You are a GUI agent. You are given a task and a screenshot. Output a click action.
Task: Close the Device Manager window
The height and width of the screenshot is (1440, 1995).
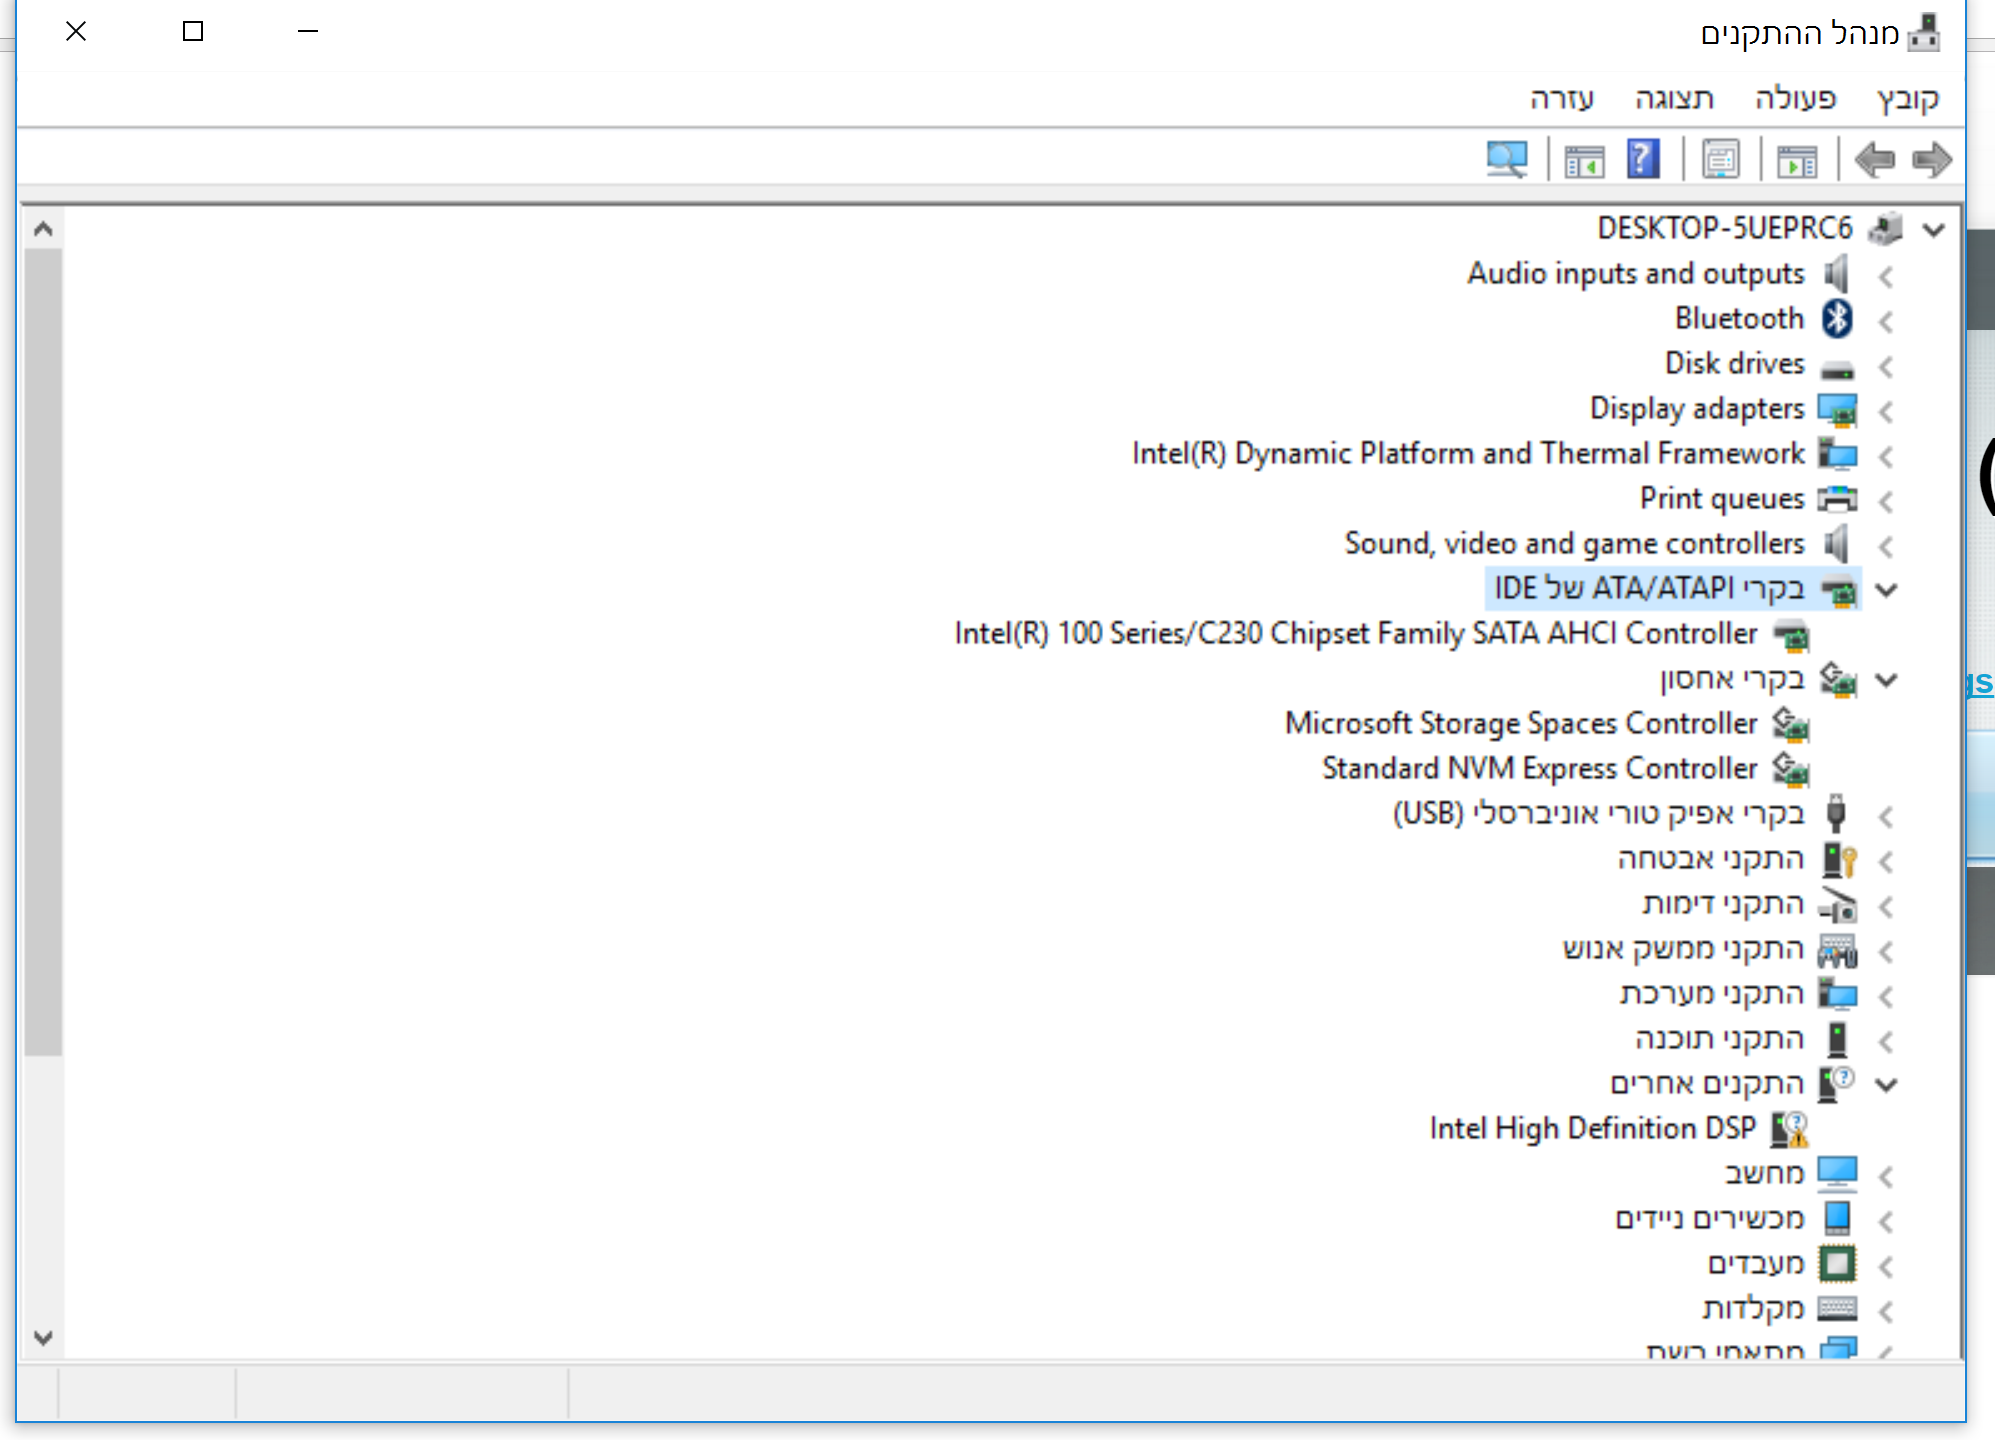pos(76,32)
